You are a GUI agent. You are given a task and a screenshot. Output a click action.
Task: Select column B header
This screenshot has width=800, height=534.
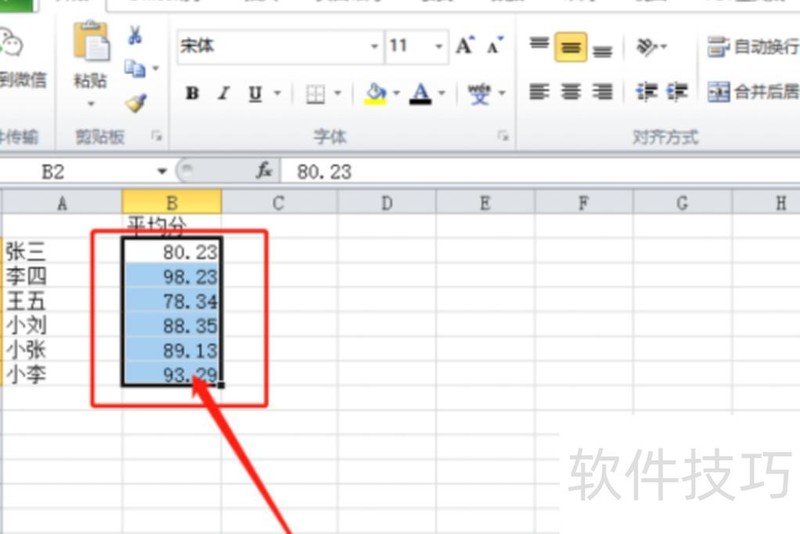171,202
